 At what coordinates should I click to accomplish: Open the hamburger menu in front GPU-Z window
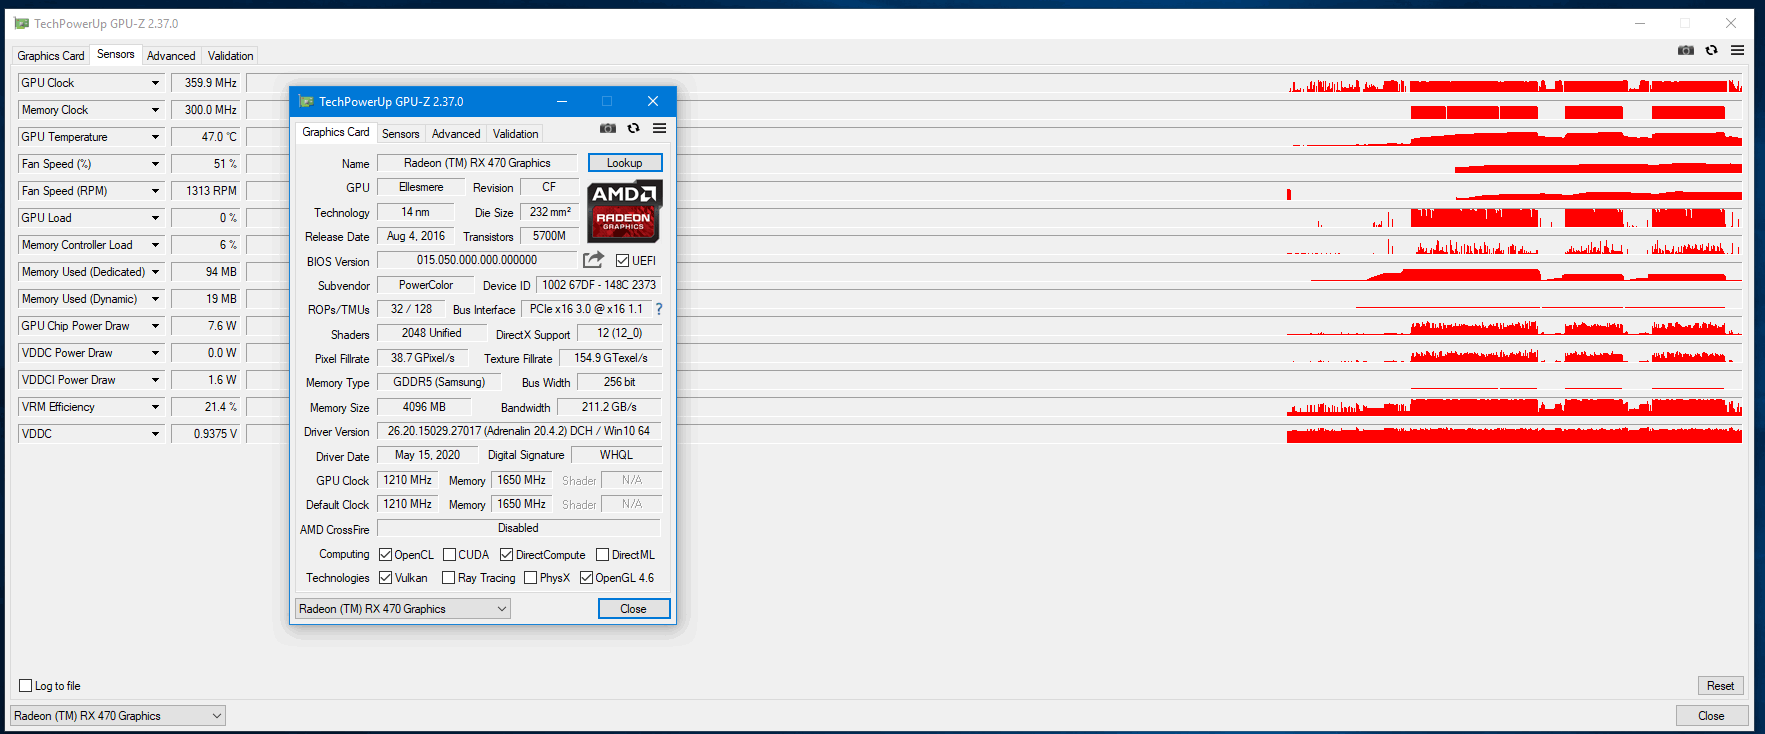[659, 128]
